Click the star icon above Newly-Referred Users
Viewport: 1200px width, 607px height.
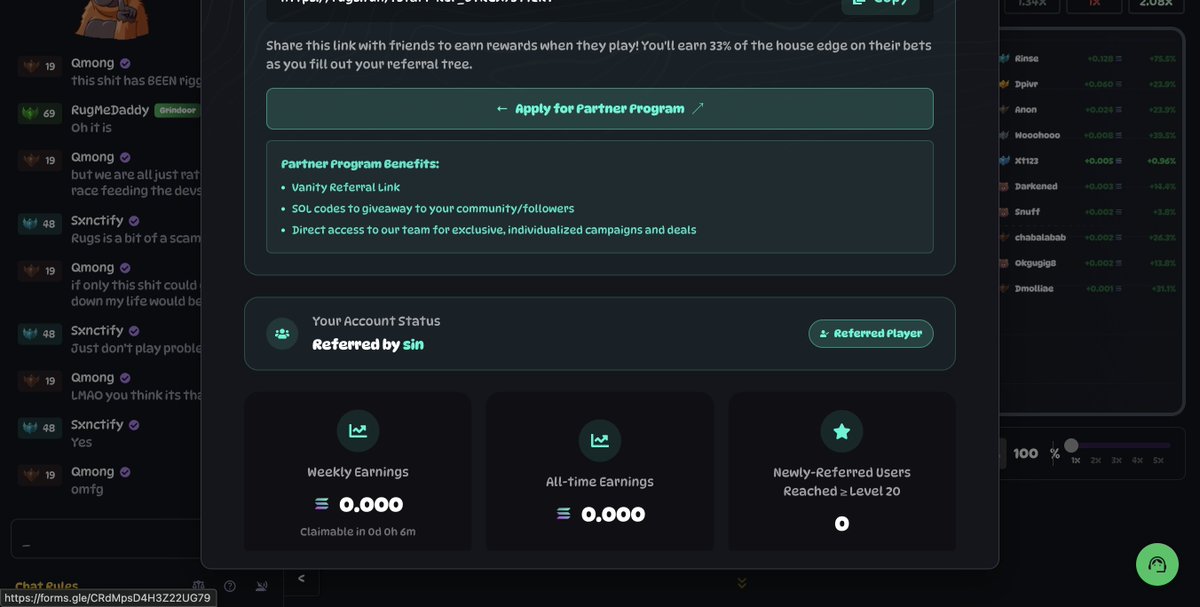pyautogui.click(x=842, y=431)
